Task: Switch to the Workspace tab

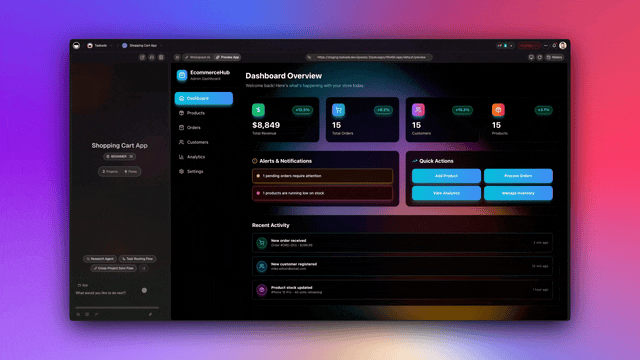Action: coord(198,57)
